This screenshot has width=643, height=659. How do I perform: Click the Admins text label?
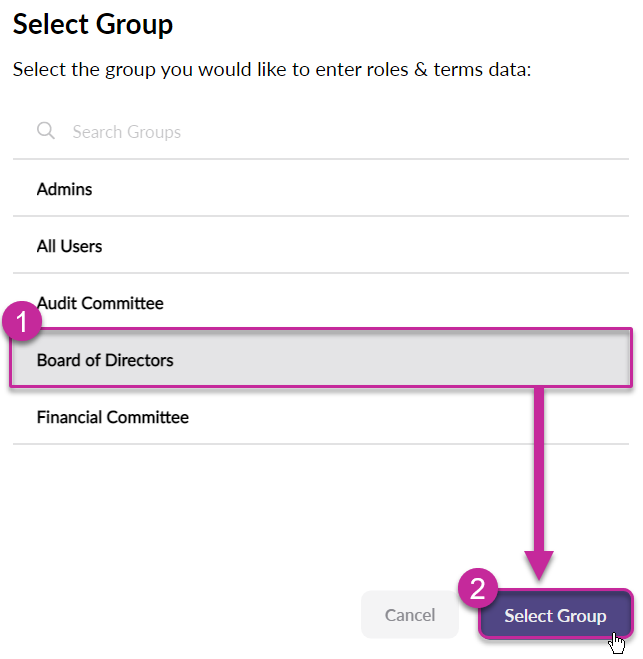point(64,189)
